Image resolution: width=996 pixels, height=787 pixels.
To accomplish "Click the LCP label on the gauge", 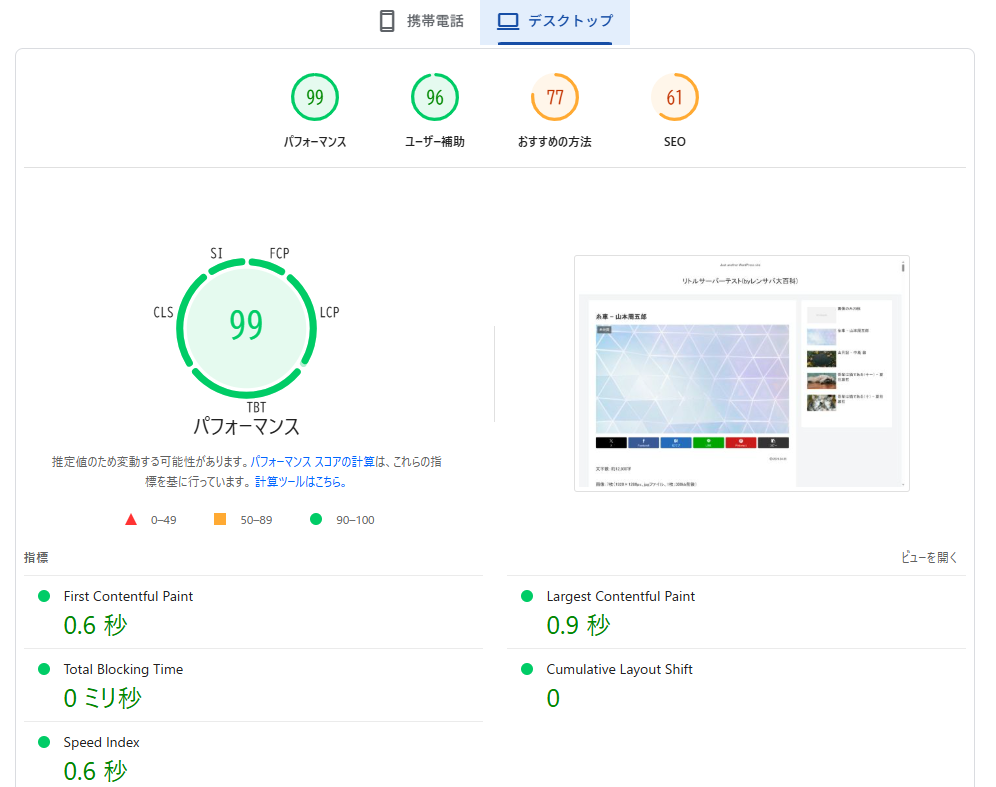I will (330, 312).
